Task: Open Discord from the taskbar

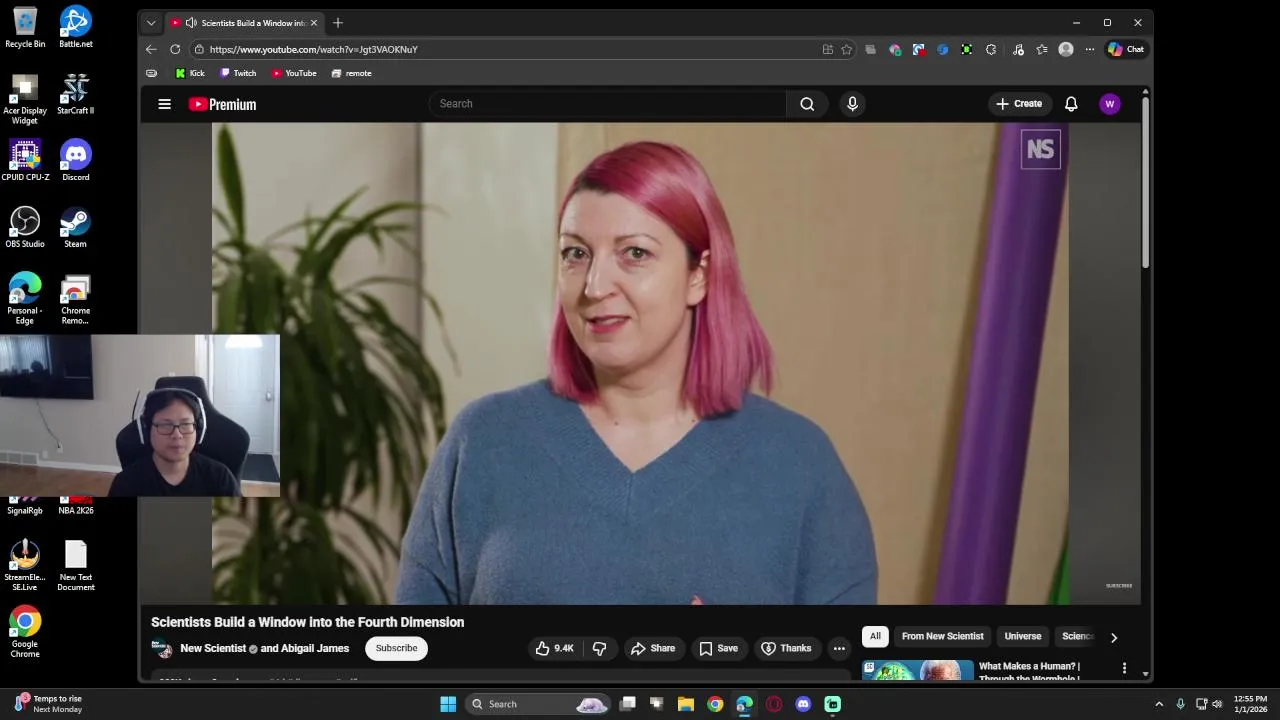Action: coord(803,704)
